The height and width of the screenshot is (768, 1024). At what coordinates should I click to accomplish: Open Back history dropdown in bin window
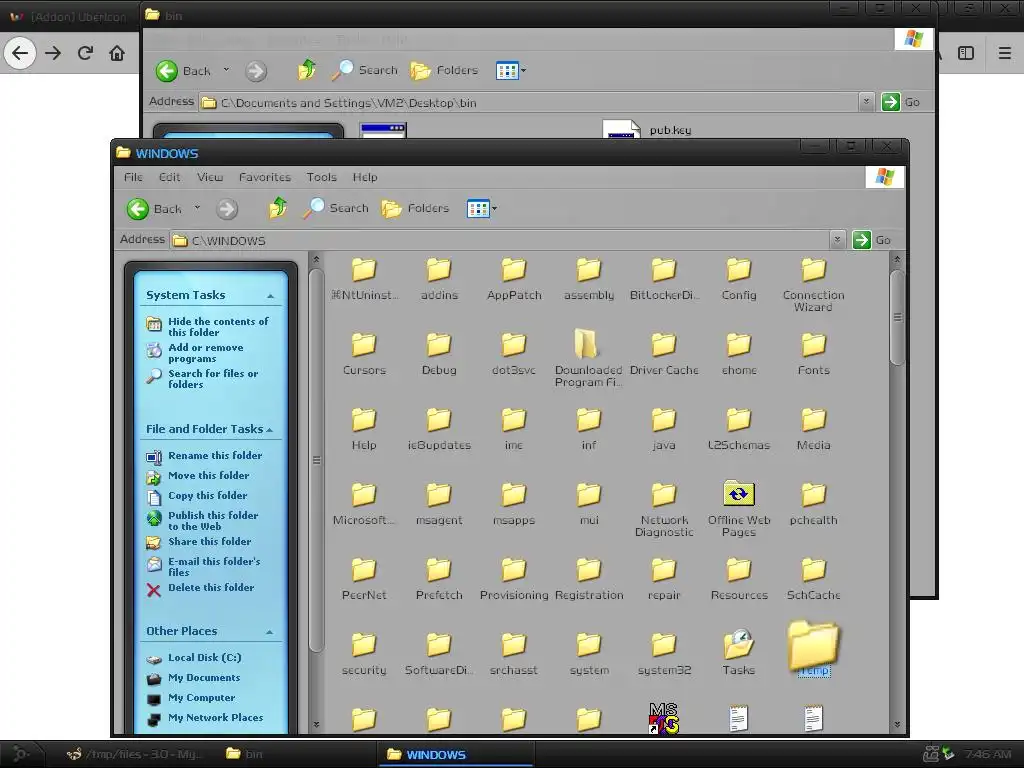click(x=226, y=69)
